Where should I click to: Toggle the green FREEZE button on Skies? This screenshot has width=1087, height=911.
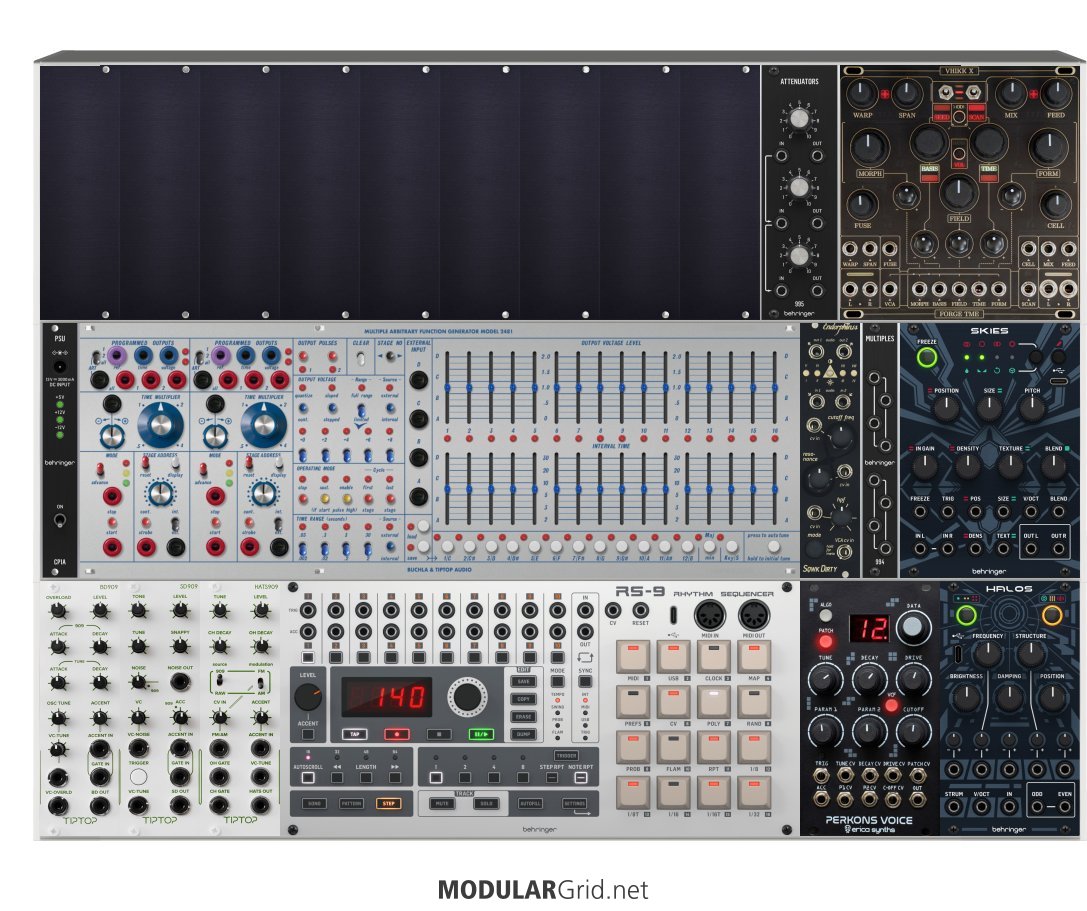pos(927,357)
